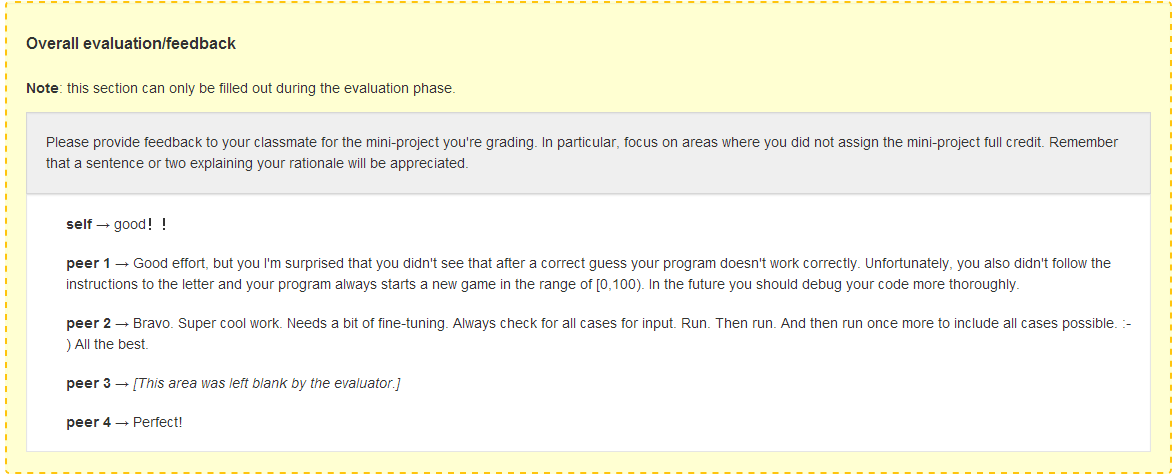Click peer 4's "Perfect!" feedback
1173x476 pixels.
click(x=158, y=422)
